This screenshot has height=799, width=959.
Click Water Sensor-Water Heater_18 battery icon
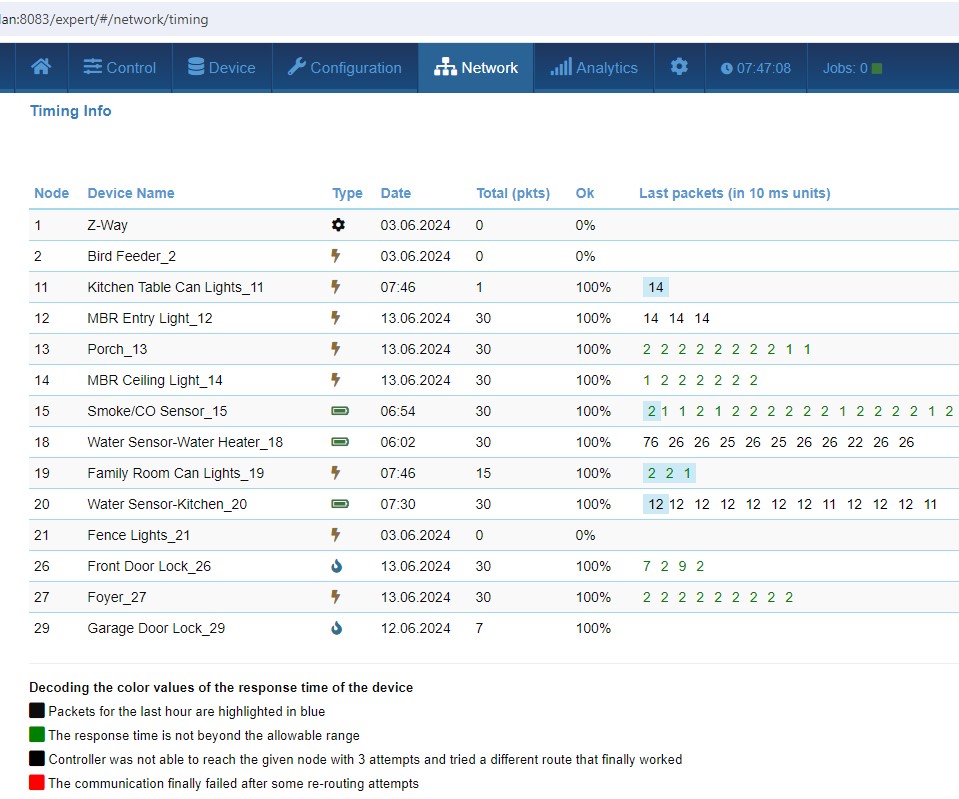pyautogui.click(x=340, y=442)
